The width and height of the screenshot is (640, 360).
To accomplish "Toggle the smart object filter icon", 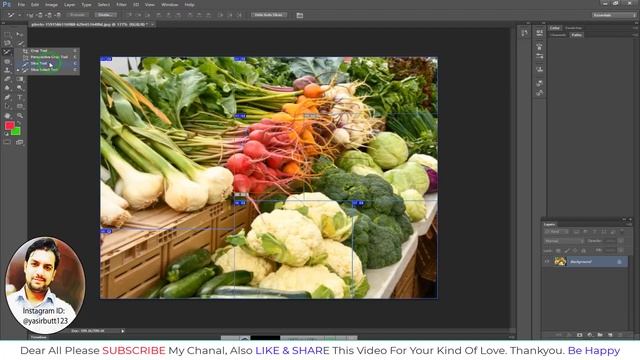I will pos(613,232).
